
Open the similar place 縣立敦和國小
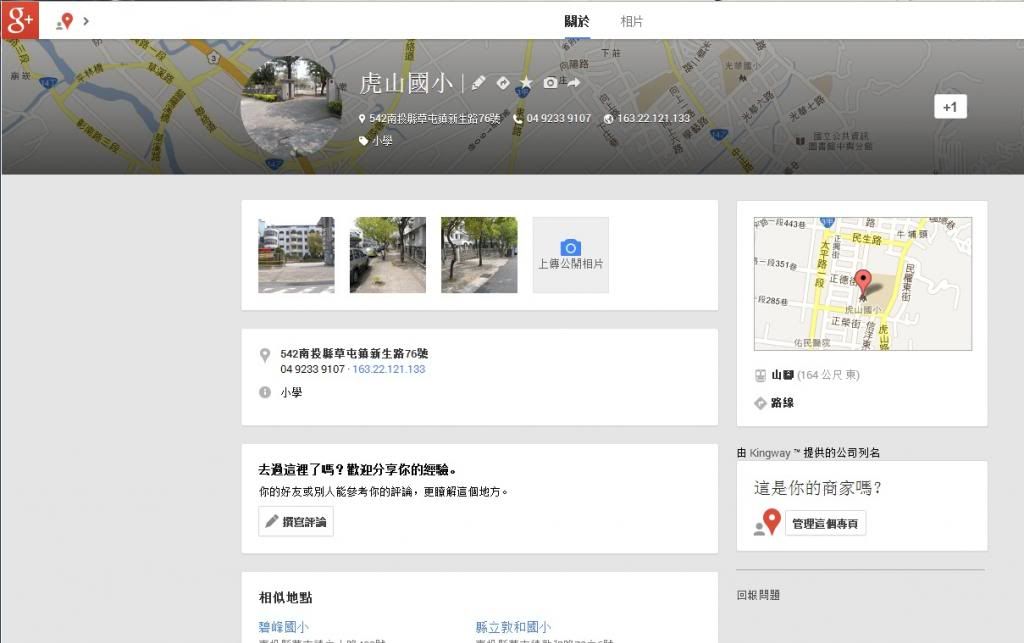[513, 627]
